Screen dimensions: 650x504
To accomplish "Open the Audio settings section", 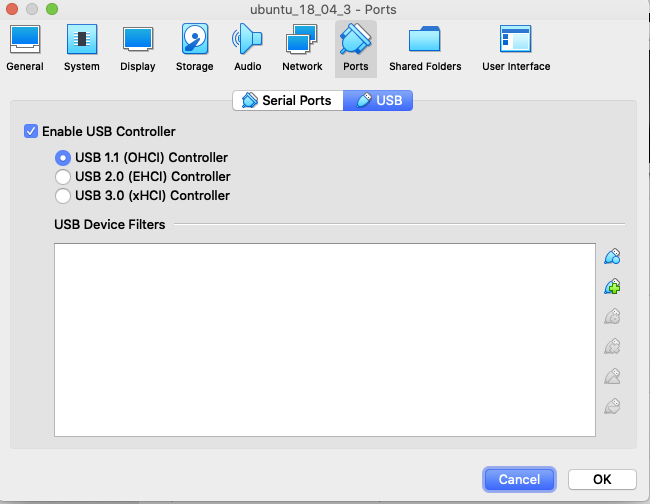I will 247,48.
